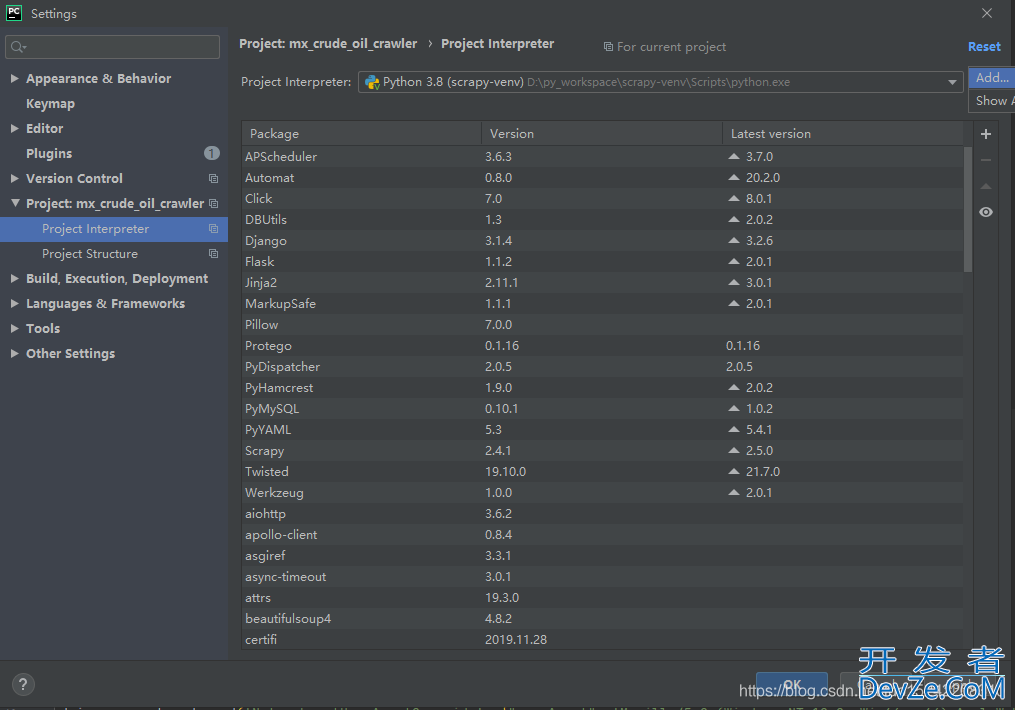Viewport: 1015px width, 710px height.
Task: Click upgrade arrow in Django row
Action: pos(733,241)
